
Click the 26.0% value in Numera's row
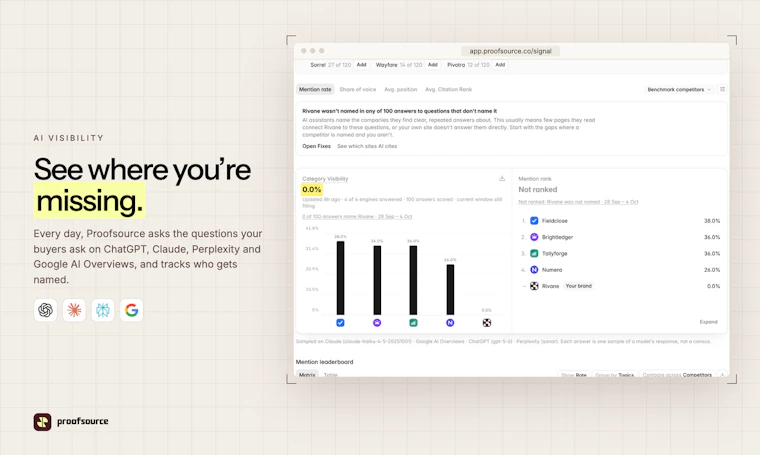tap(712, 269)
